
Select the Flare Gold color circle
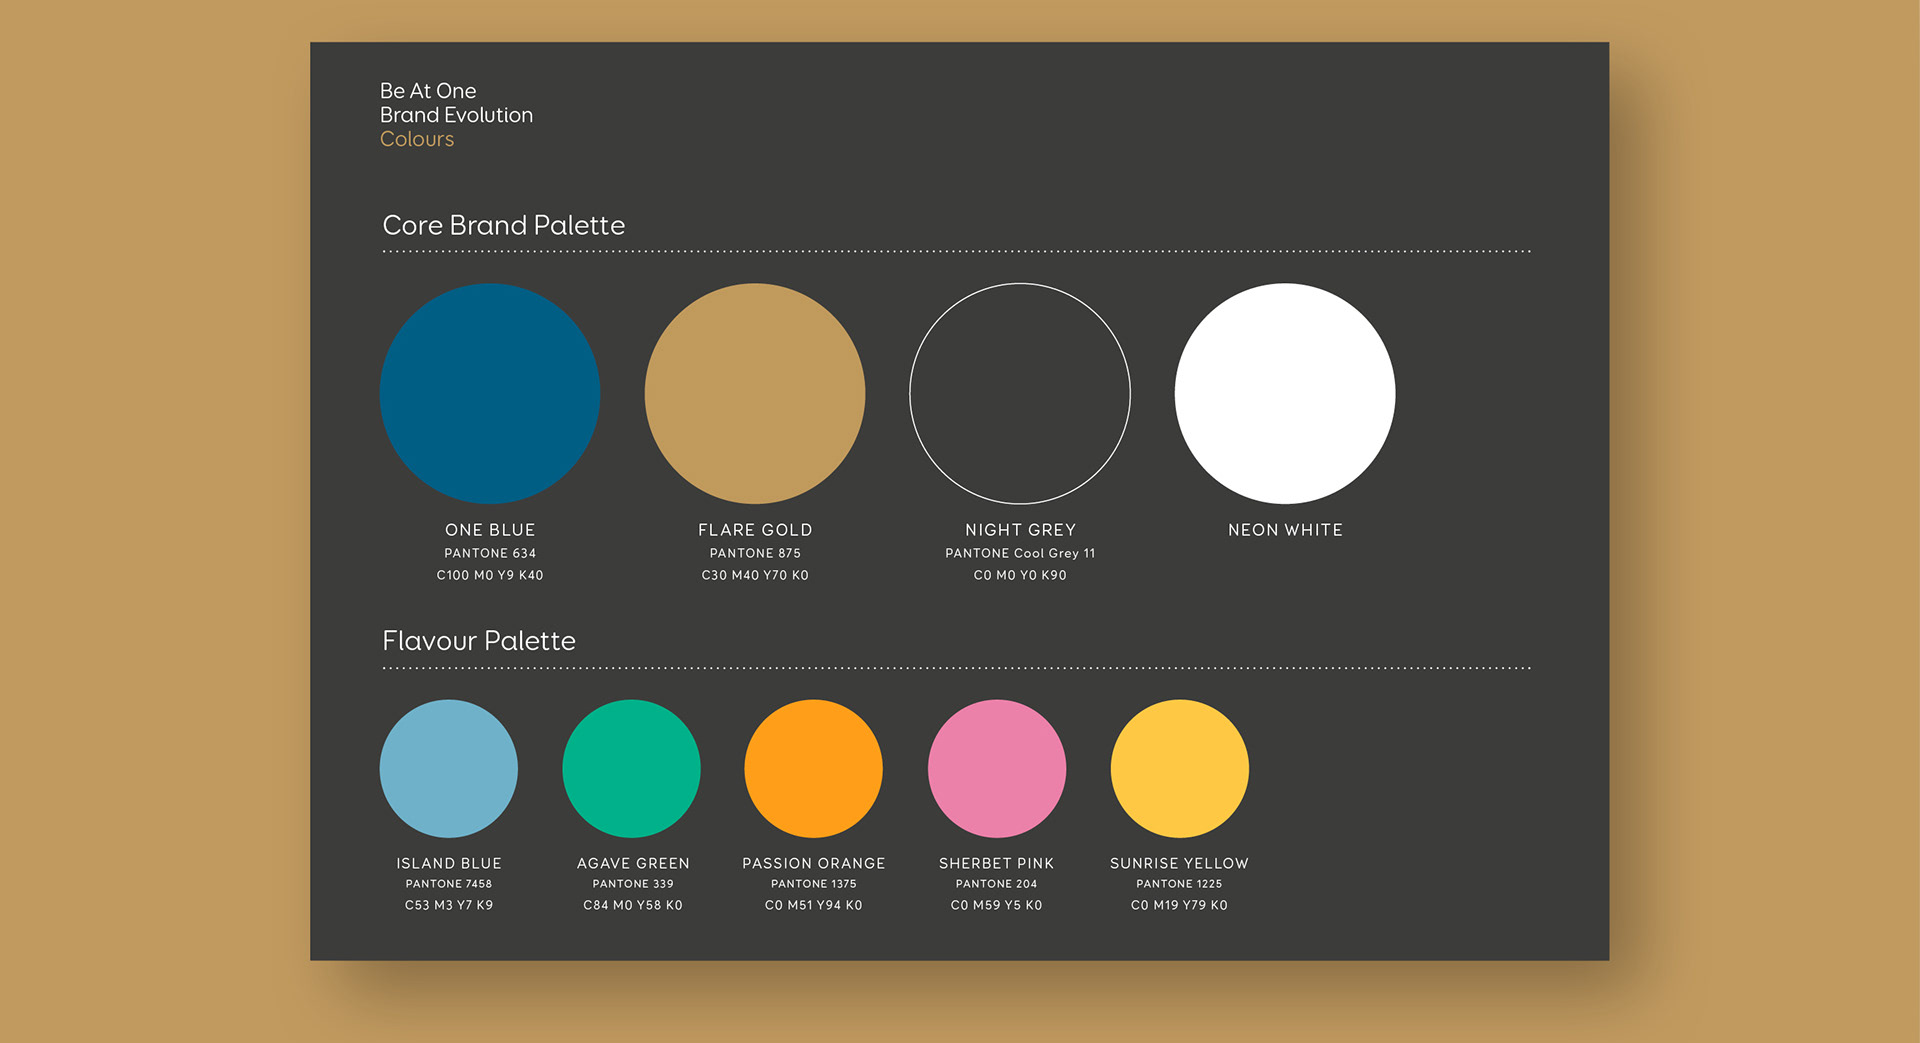click(755, 393)
